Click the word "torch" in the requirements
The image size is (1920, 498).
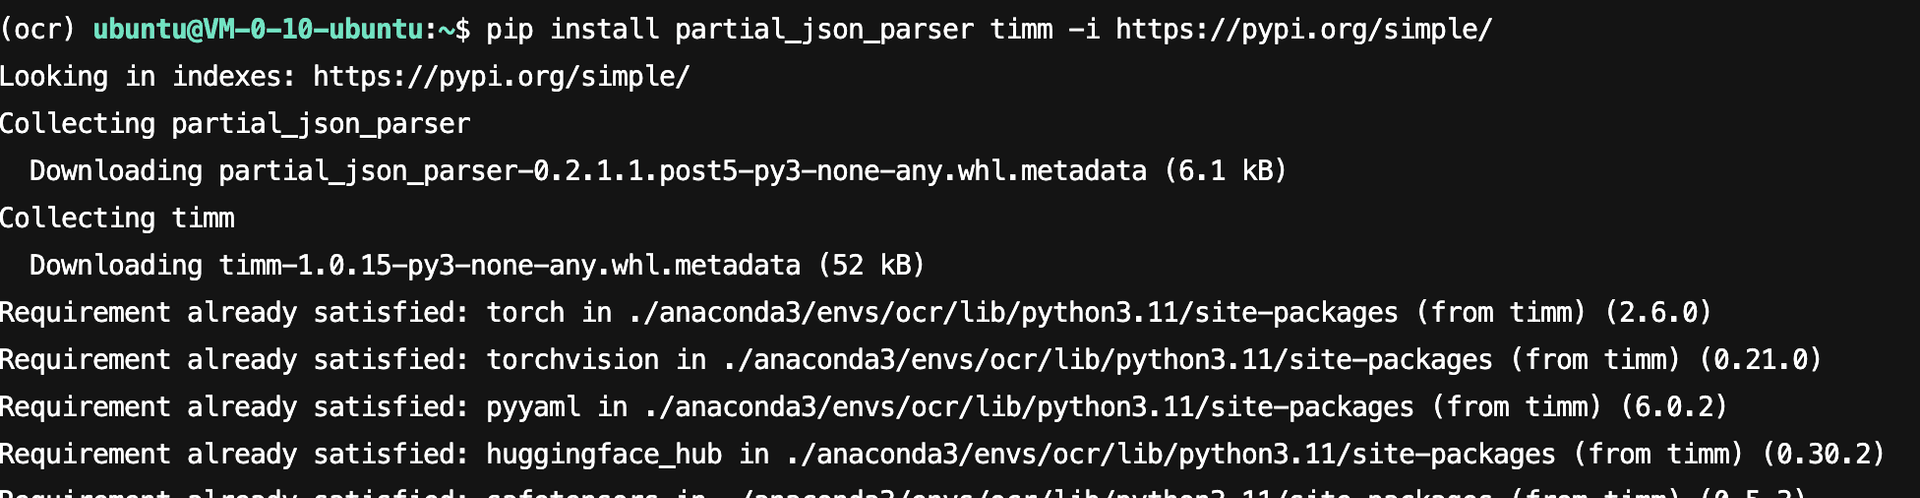pyautogui.click(x=525, y=313)
